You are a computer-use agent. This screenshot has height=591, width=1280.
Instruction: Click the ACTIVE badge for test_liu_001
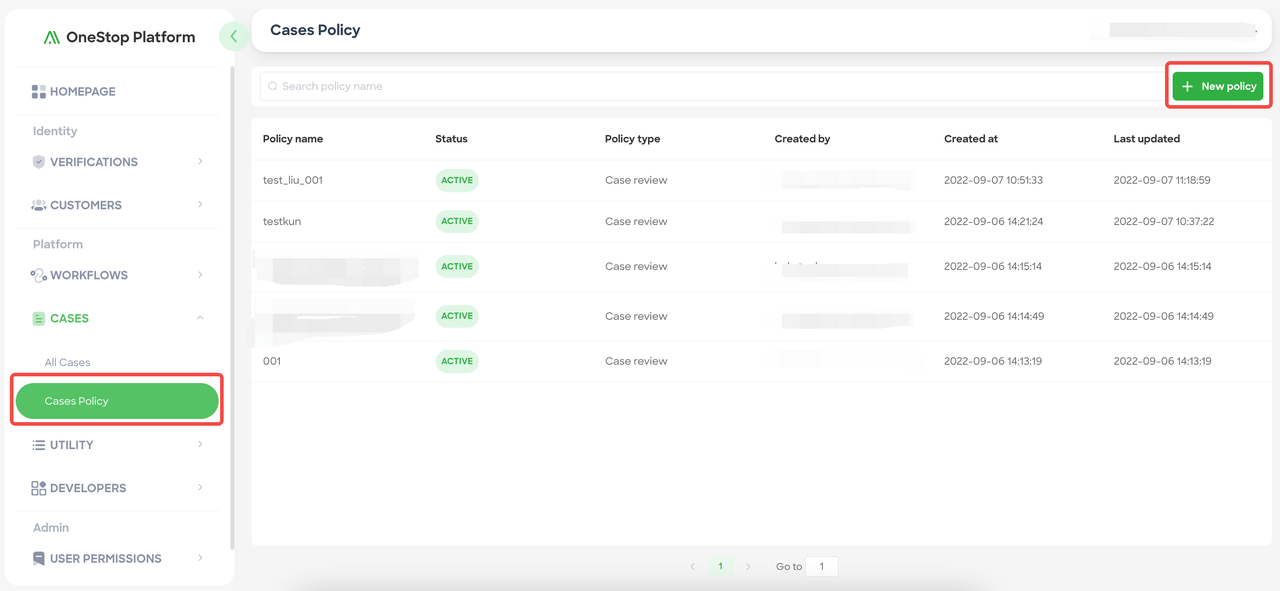457,181
